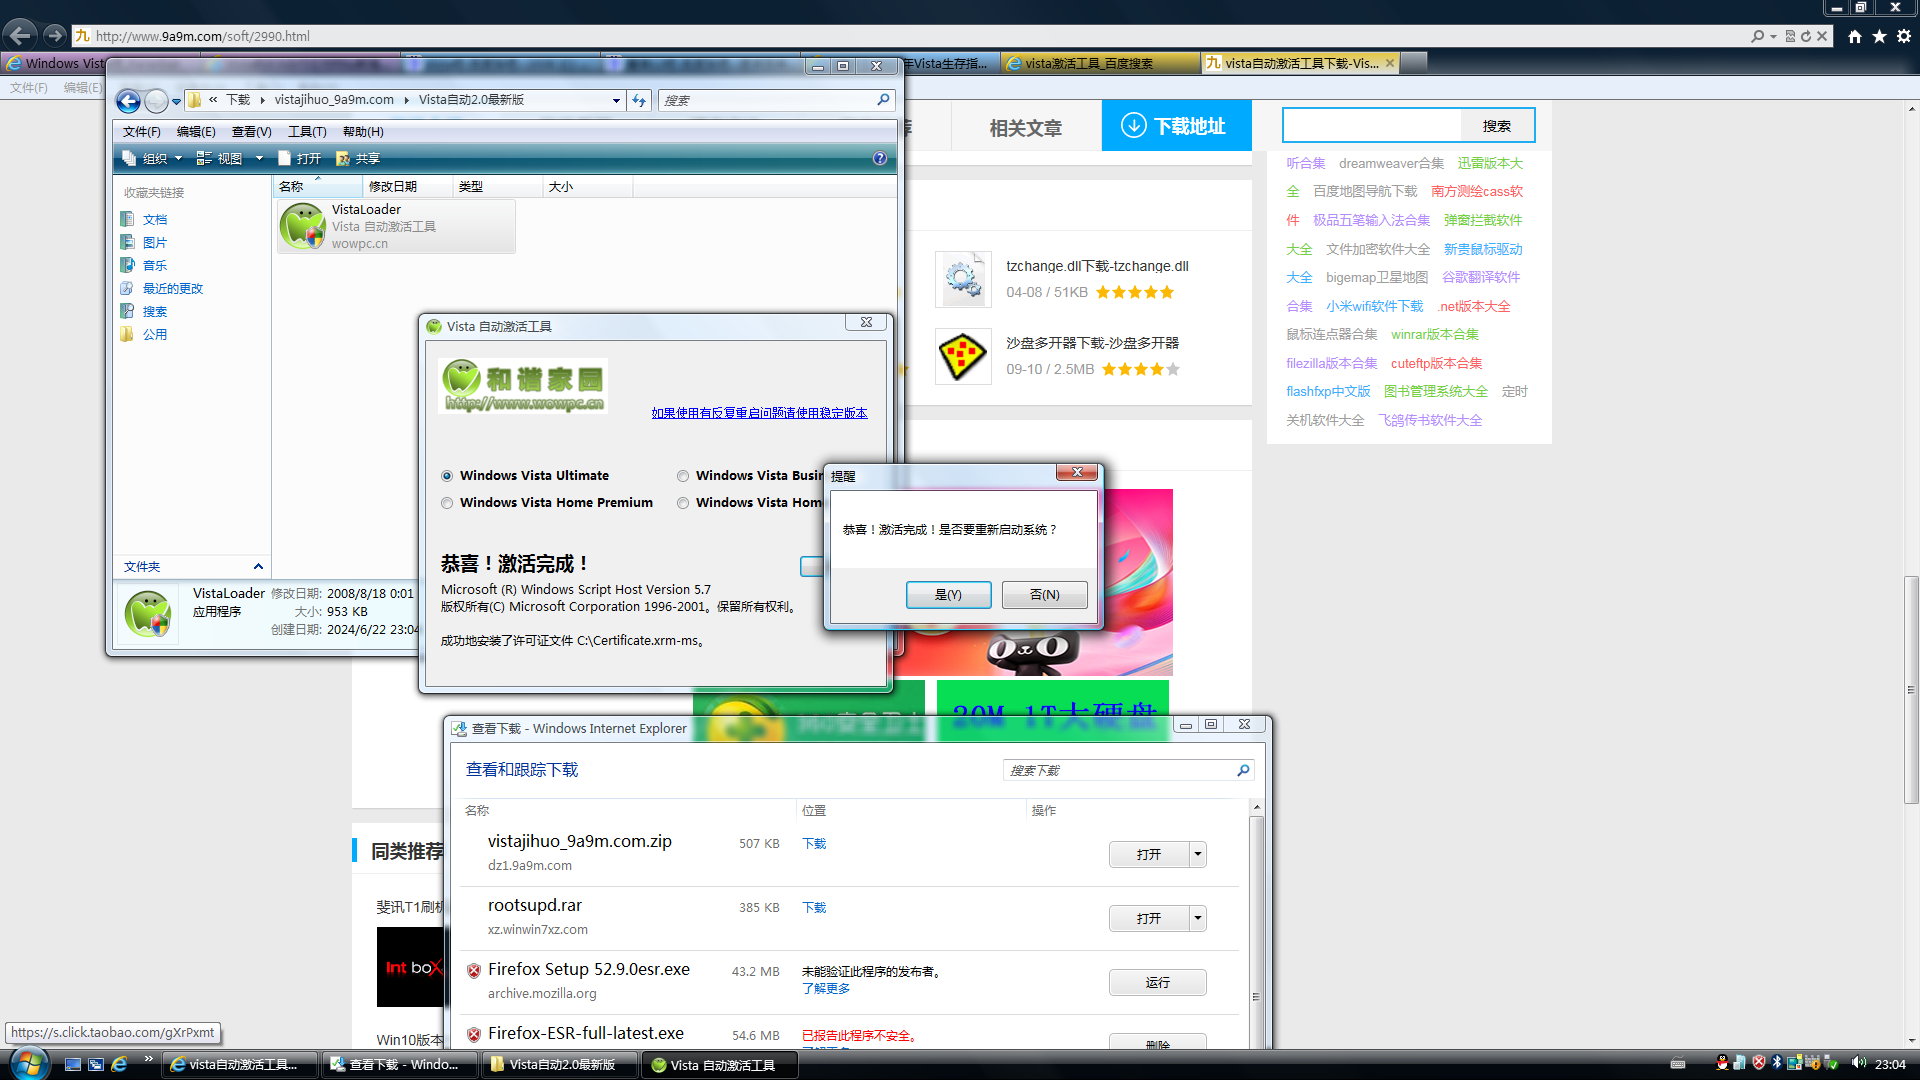This screenshot has height=1080, width=1920.
Task: Click 音乐 music favorite link
Action: 154,265
